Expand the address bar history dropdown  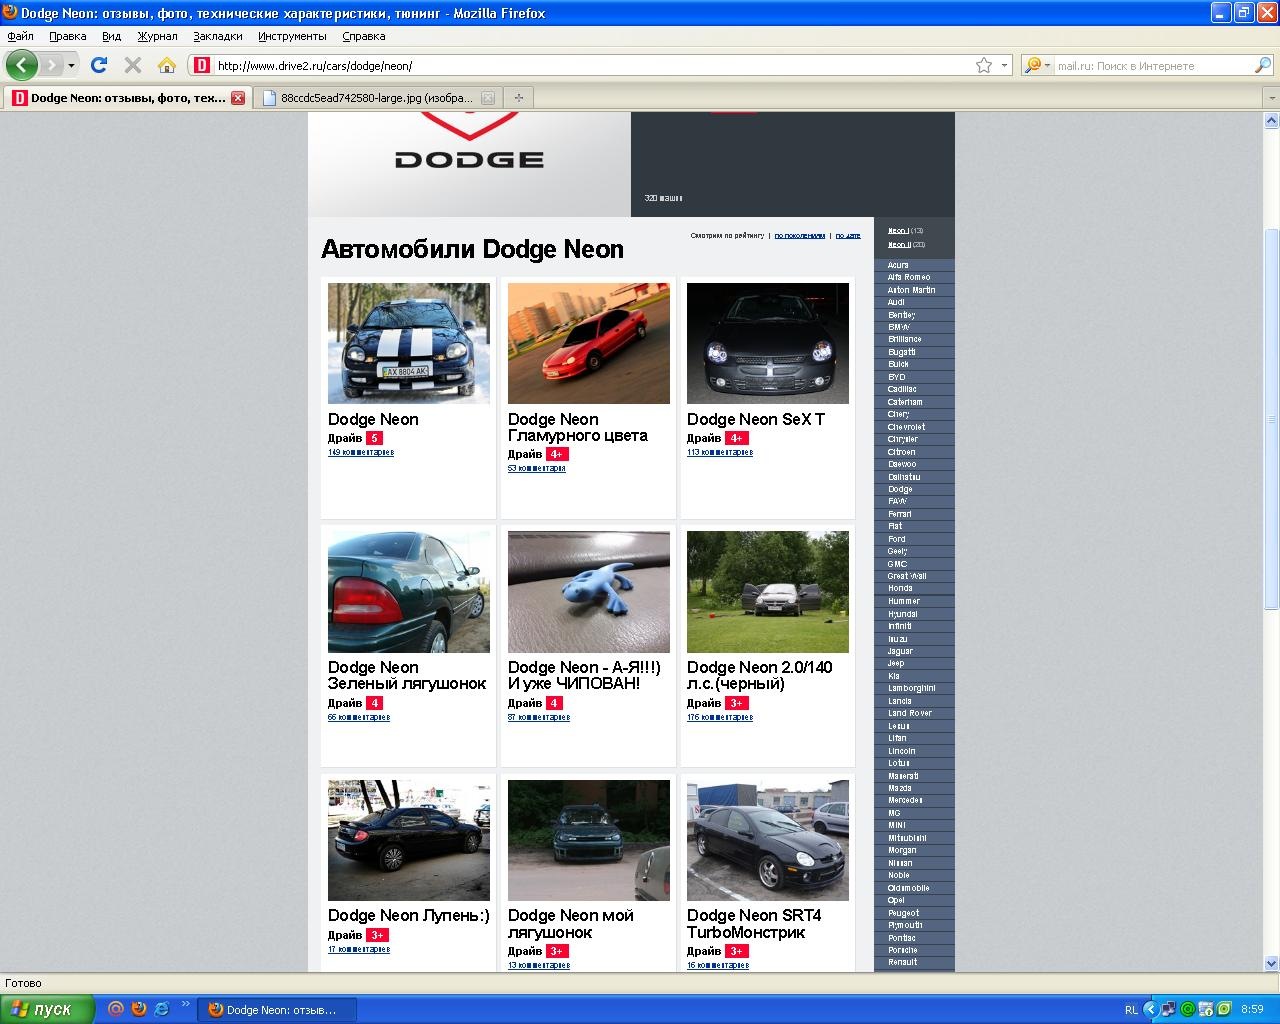click(1004, 66)
